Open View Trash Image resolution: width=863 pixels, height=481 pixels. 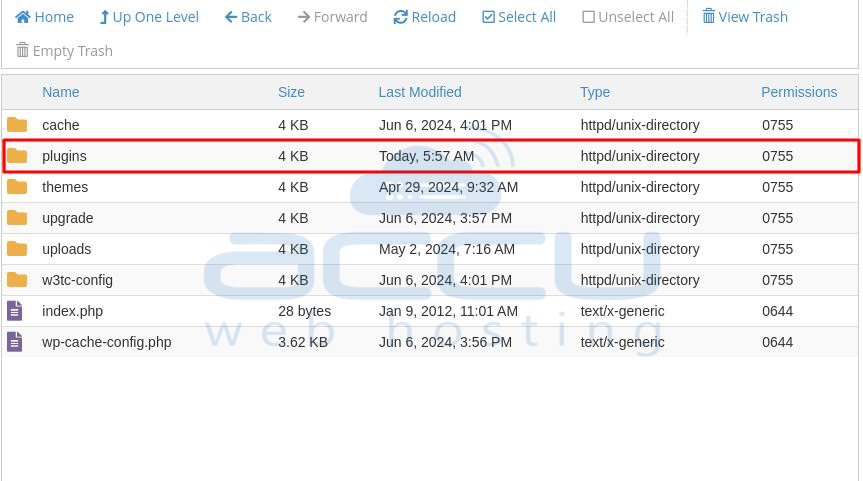tap(745, 17)
